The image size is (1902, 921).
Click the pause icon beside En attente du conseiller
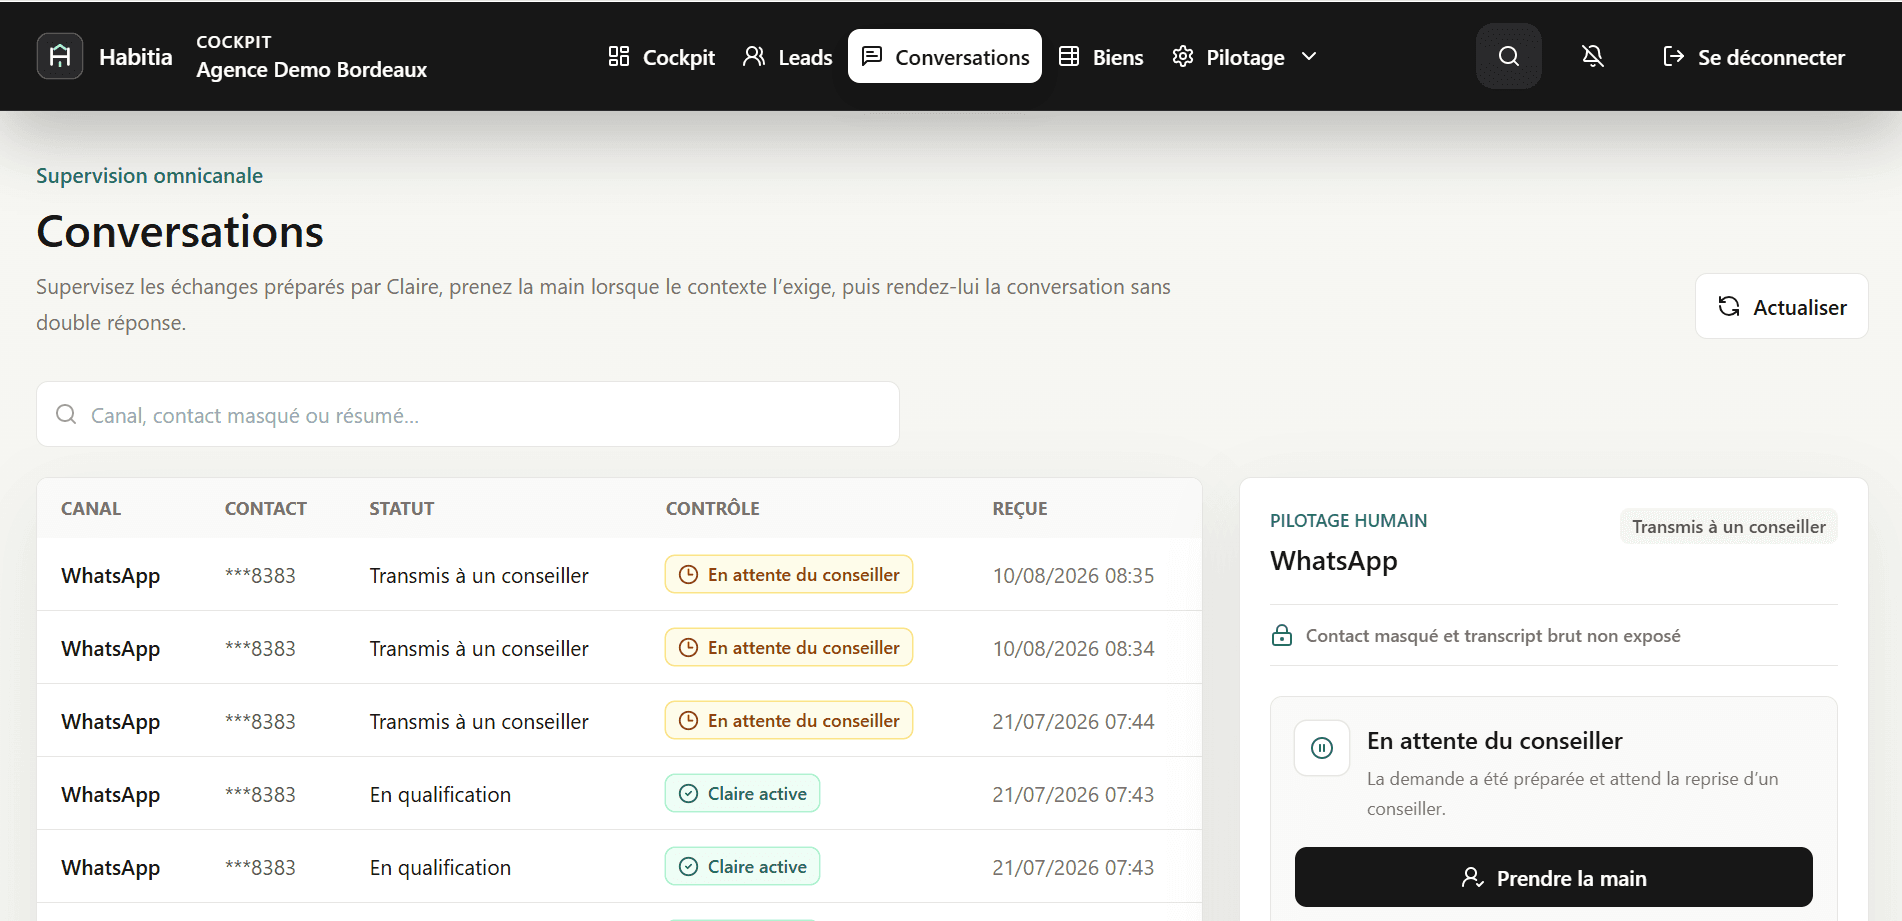1322,748
